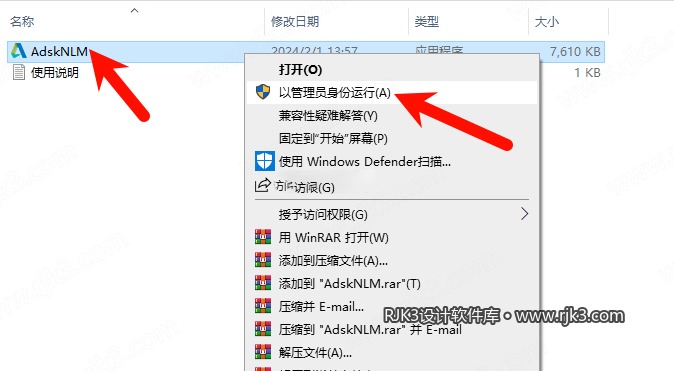Click the text document icon of 使用说明
This screenshot has width=674, height=371.
19,72
